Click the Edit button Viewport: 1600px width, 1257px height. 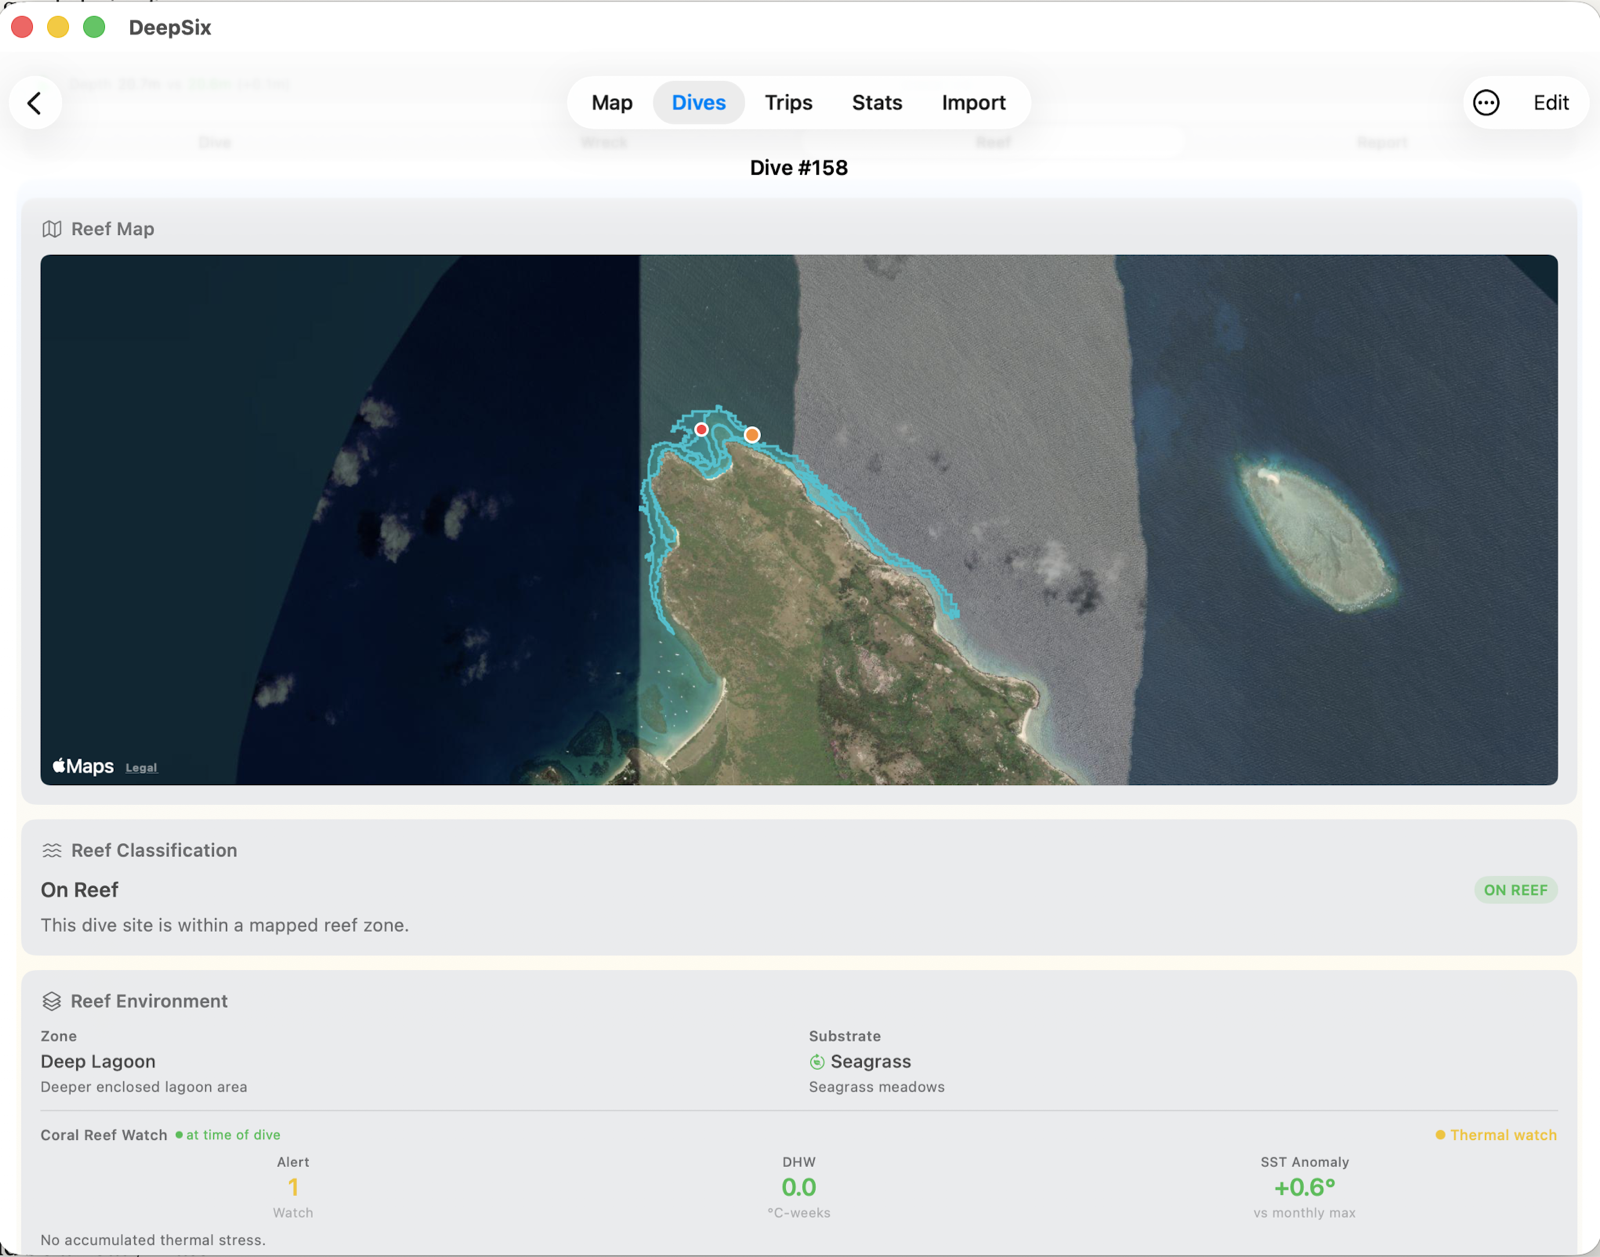(1551, 103)
